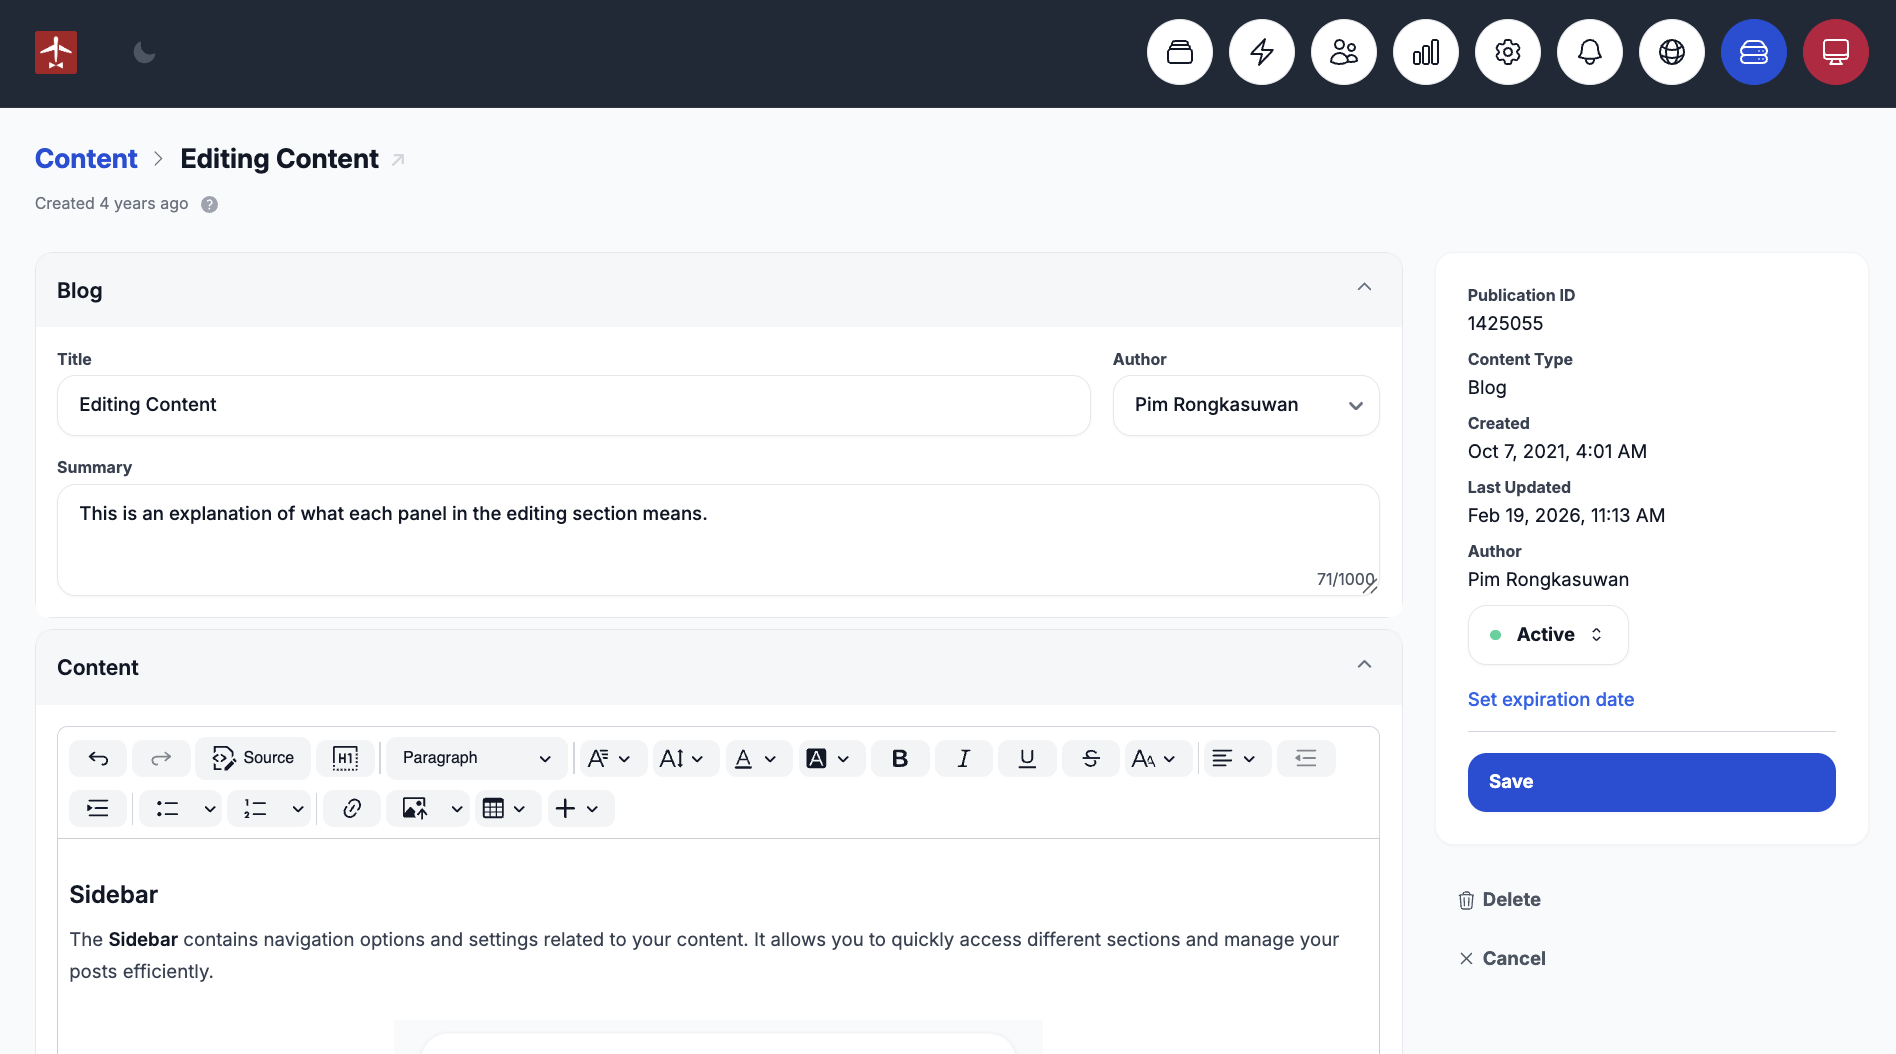Screen dimensions: 1896x1054
Task: Open the users icon in header
Action: click(1343, 53)
